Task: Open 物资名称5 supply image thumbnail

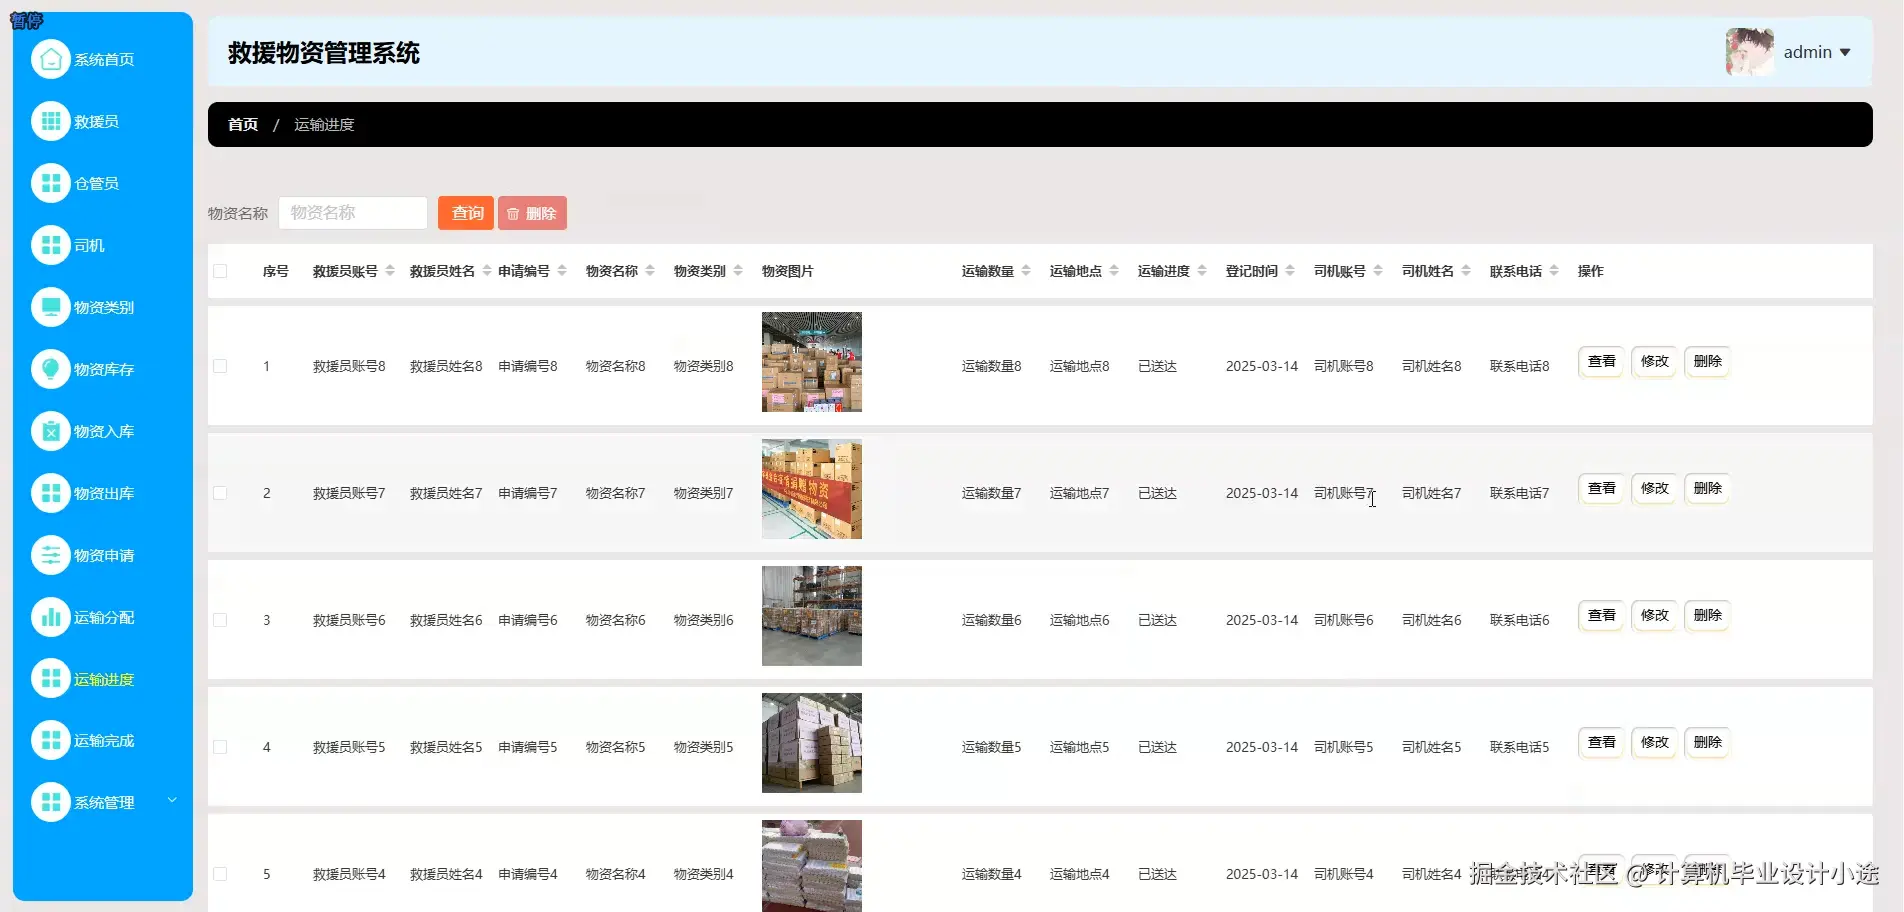Action: [x=812, y=743]
